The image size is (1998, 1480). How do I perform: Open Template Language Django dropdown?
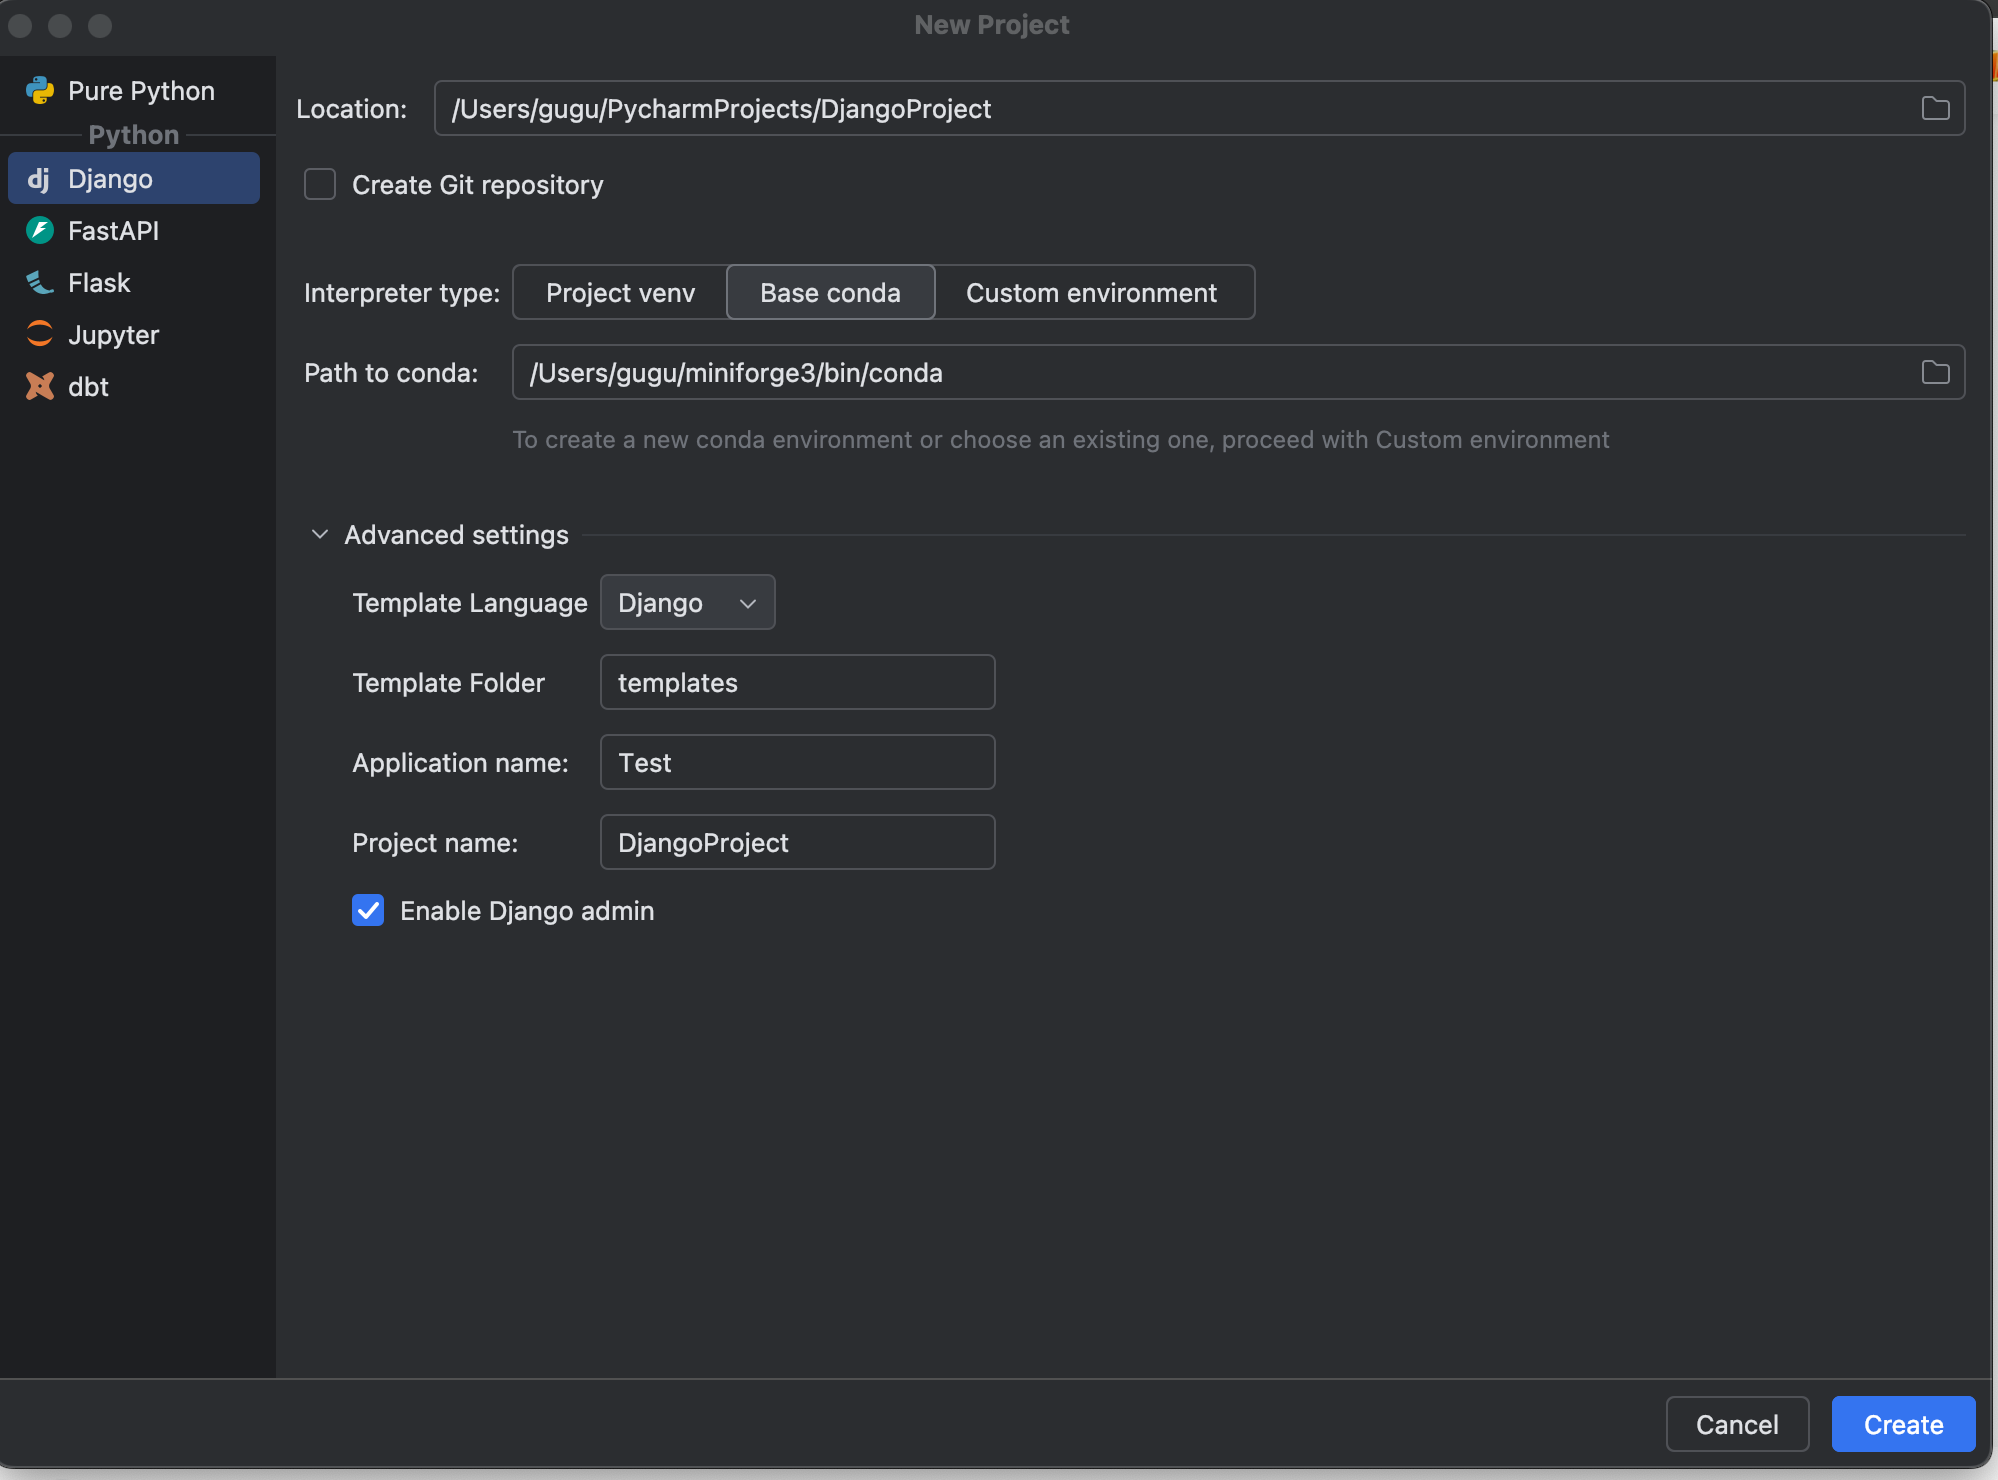pyautogui.click(x=687, y=602)
